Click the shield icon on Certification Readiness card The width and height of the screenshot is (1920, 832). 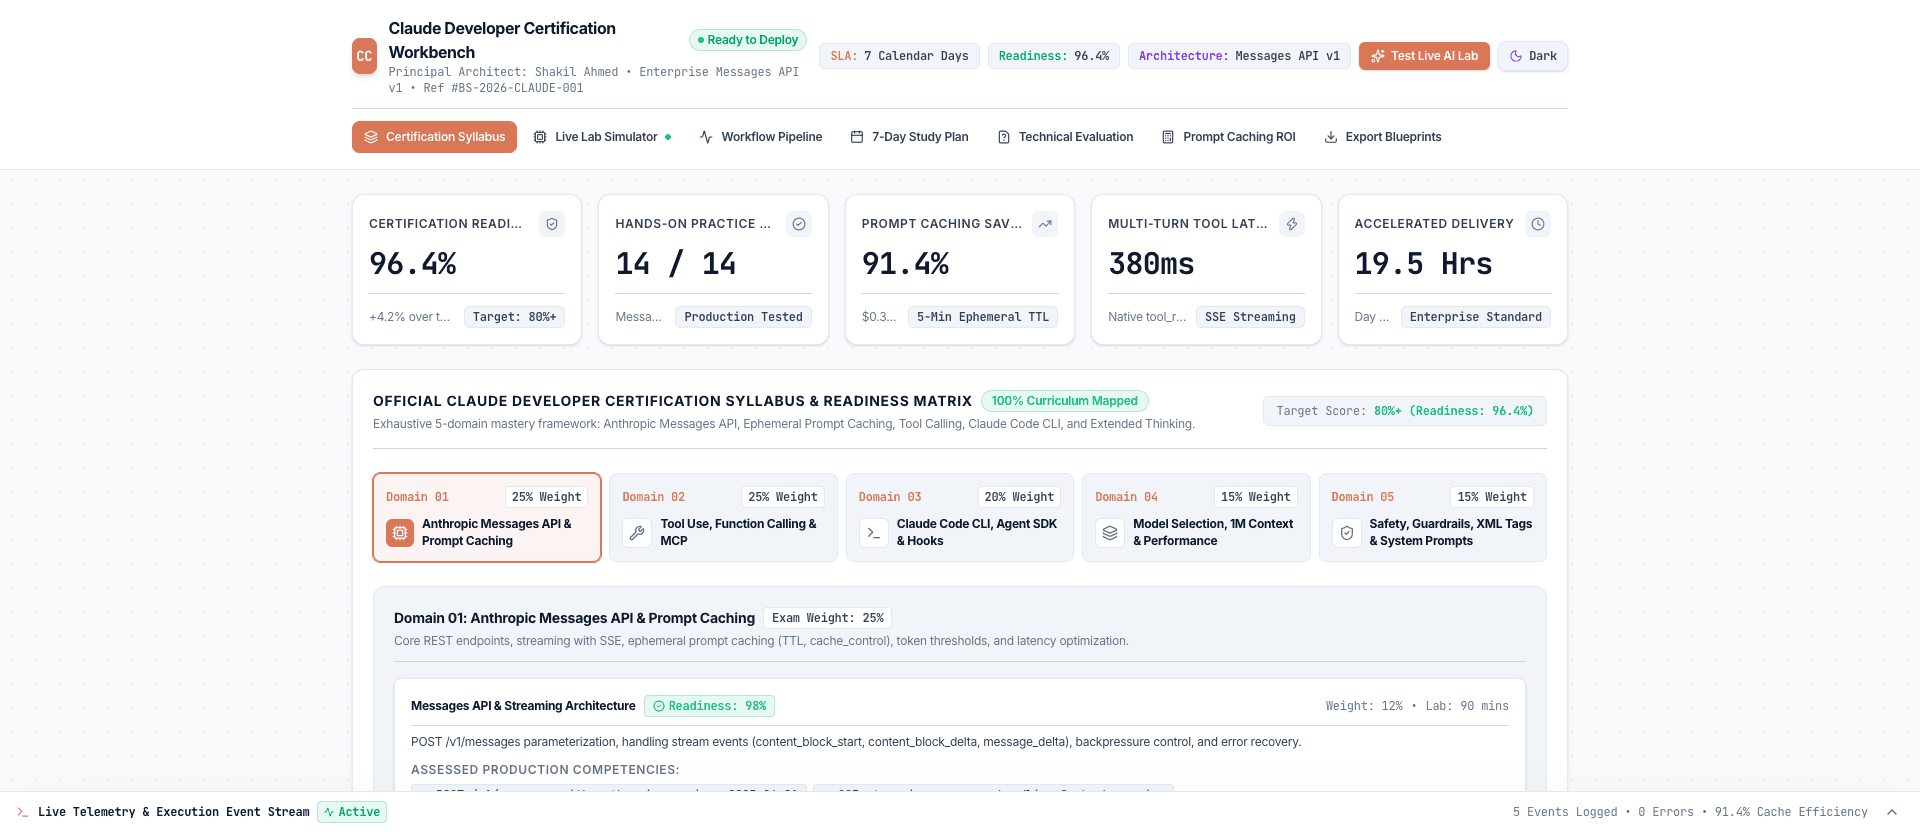(x=552, y=224)
